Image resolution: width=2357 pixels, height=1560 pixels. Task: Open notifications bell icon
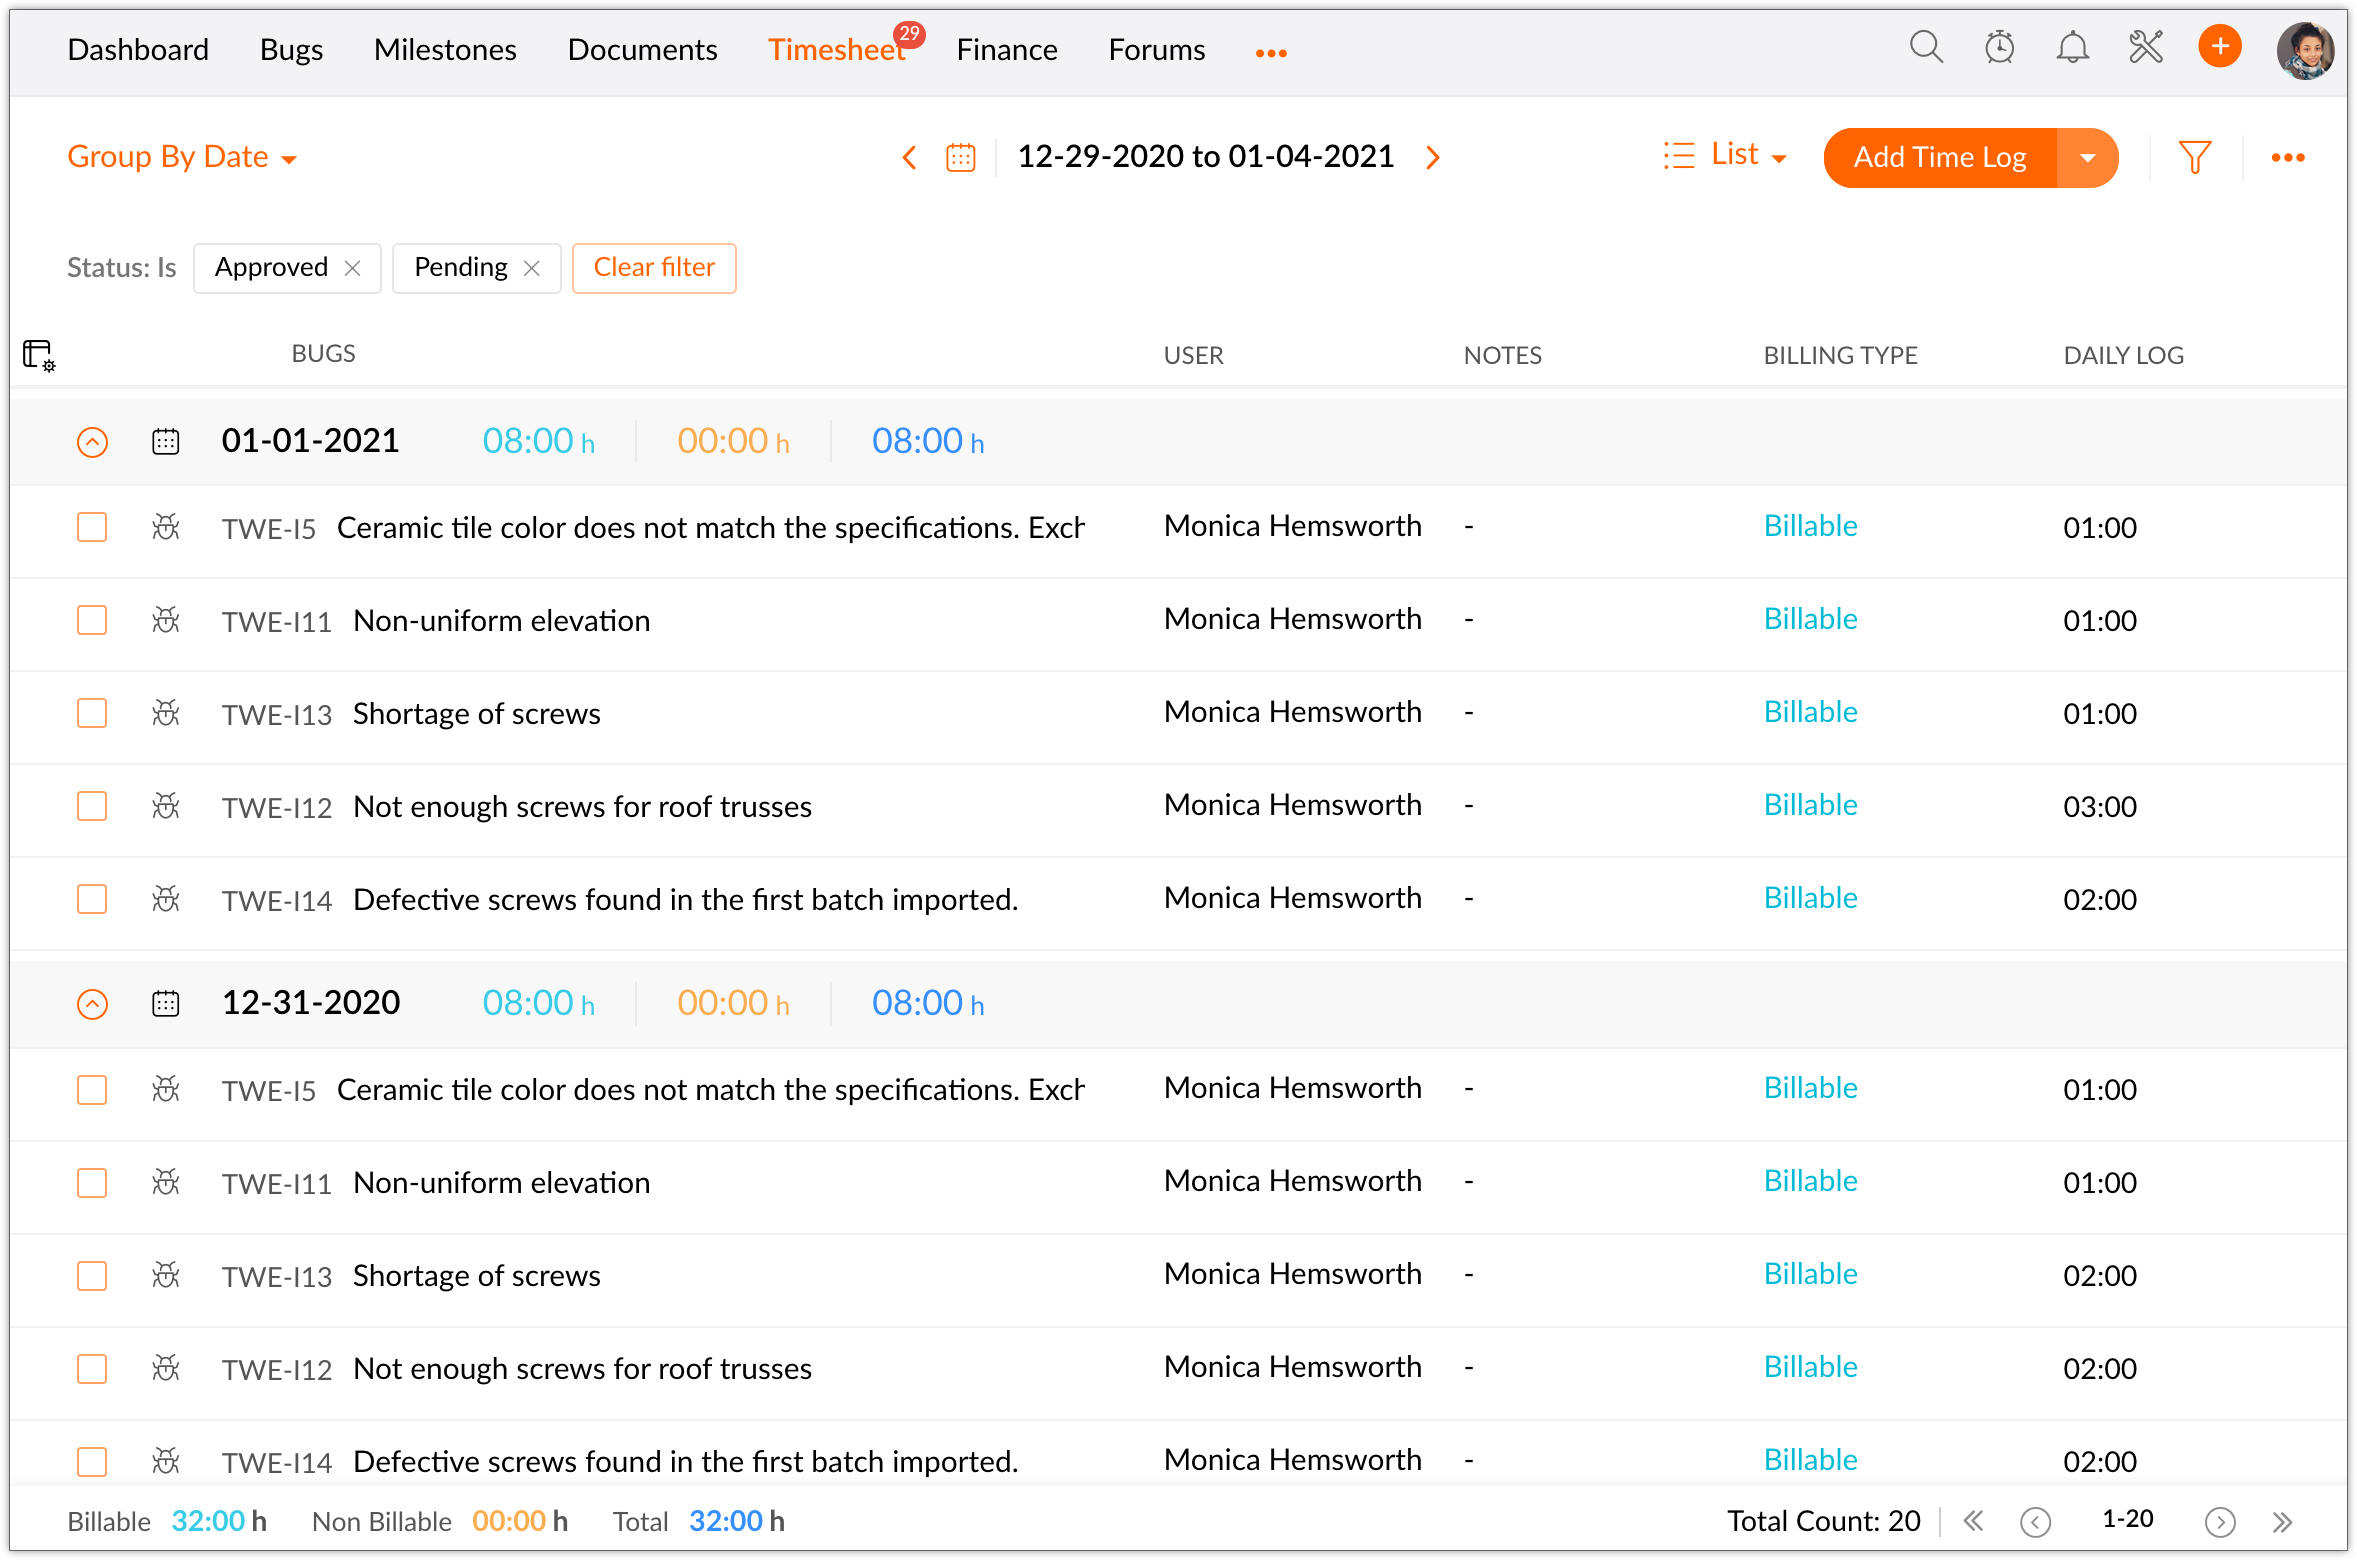pyautogui.click(x=2072, y=47)
